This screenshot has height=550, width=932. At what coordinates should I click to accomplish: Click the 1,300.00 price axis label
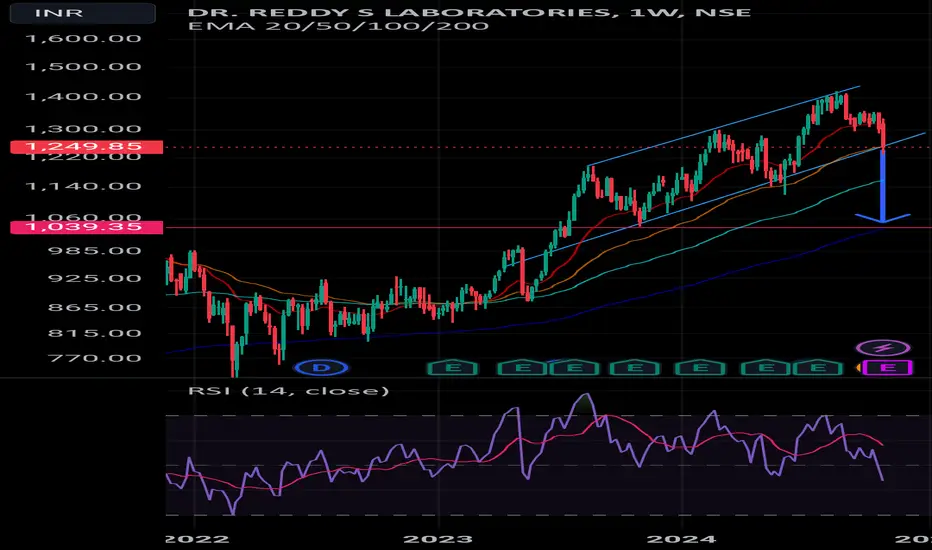coord(84,129)
